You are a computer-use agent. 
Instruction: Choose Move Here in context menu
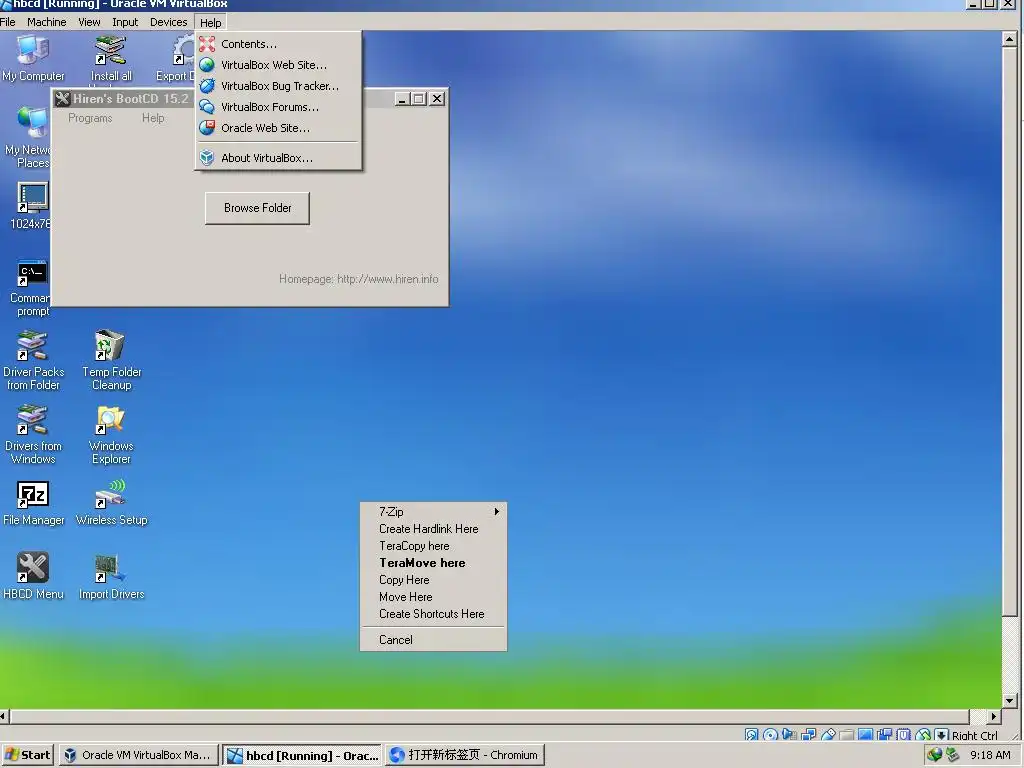[433, 596]
